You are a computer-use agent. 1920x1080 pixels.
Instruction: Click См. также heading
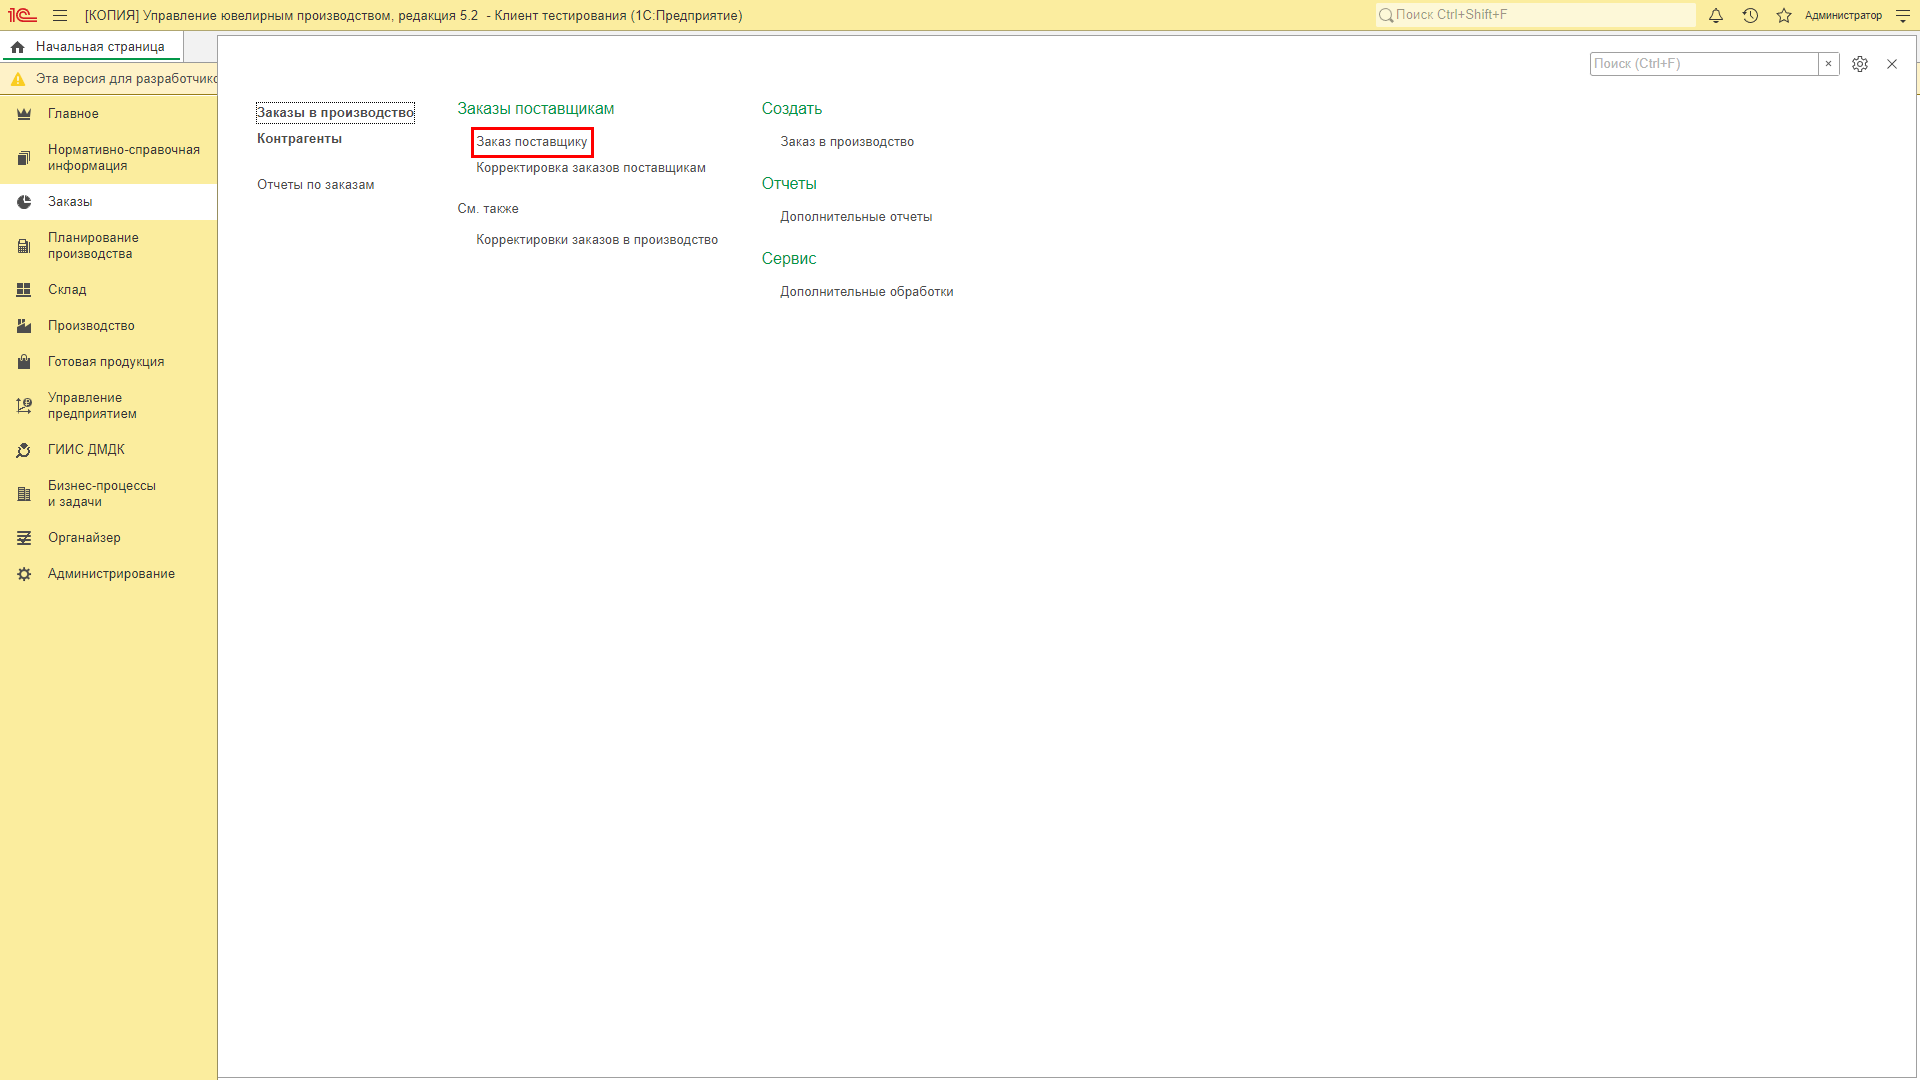(x=488, y=209)
